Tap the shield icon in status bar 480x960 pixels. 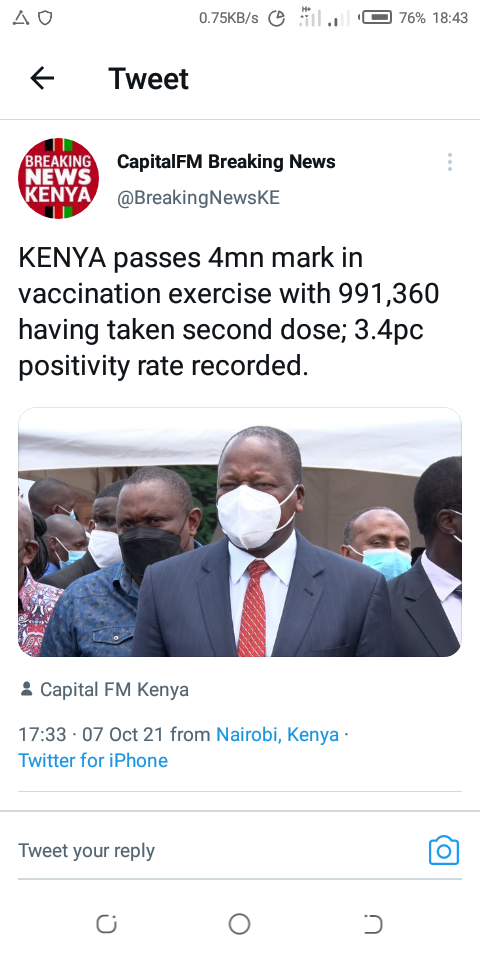click(x=45, y=18)
